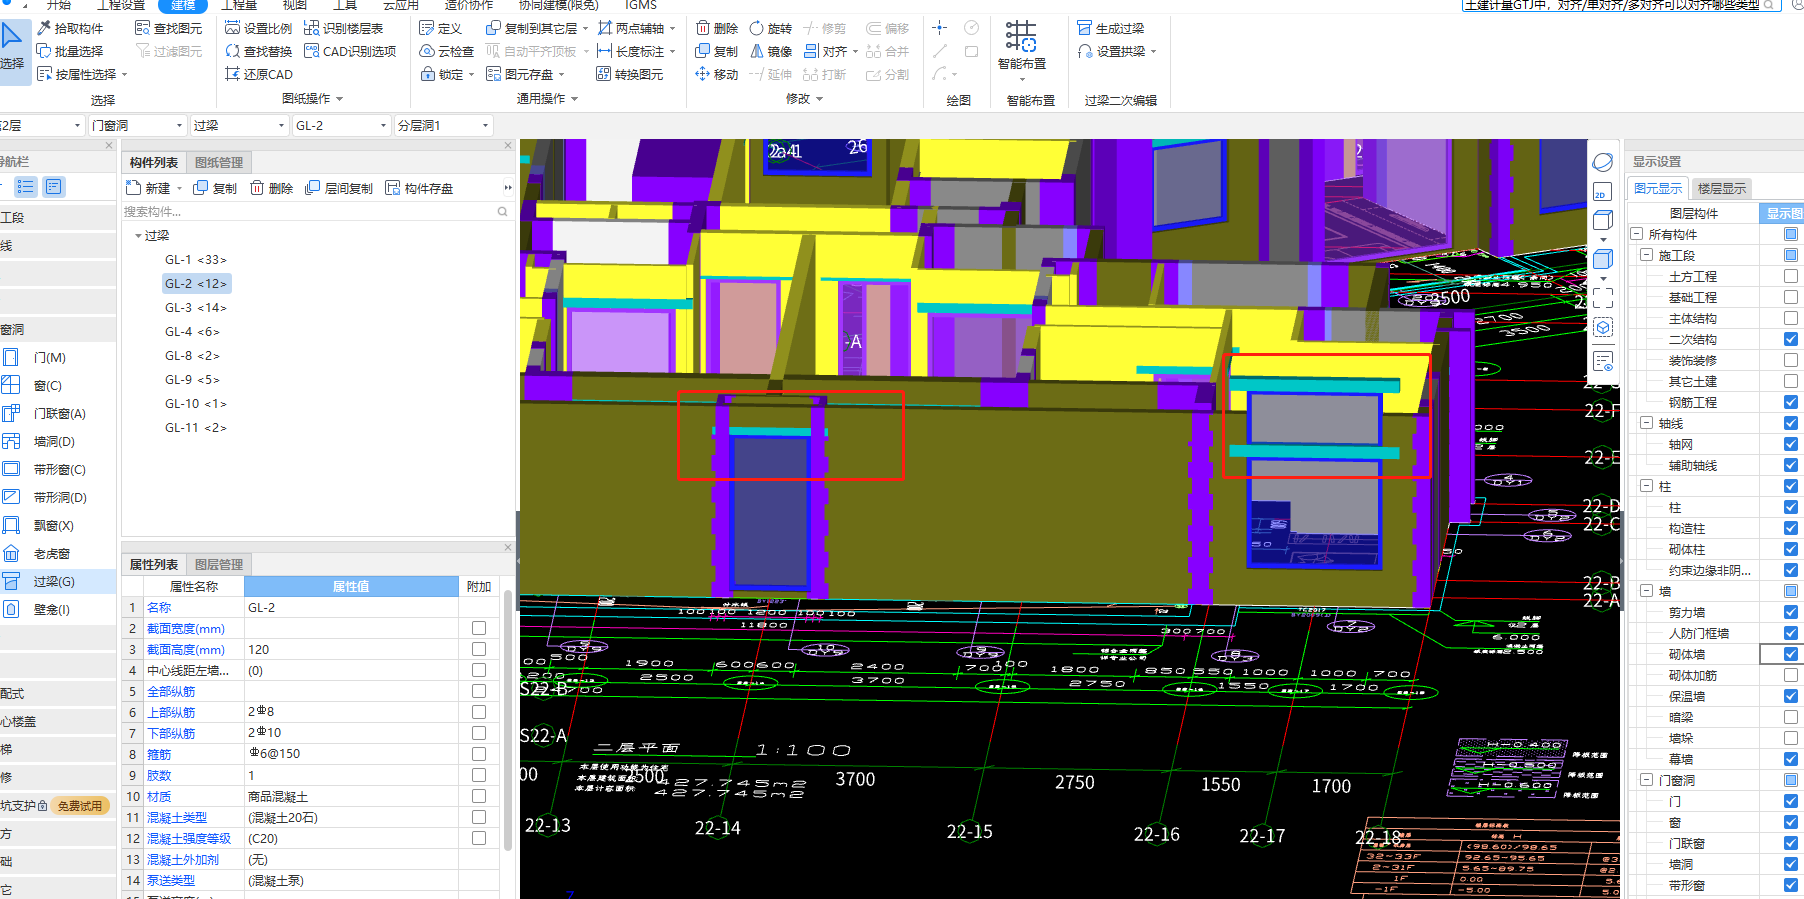Click 生成过梁 generate lintel tool
The image size is (1804, 899).
pyautogui.click(x=1111, y=28)
